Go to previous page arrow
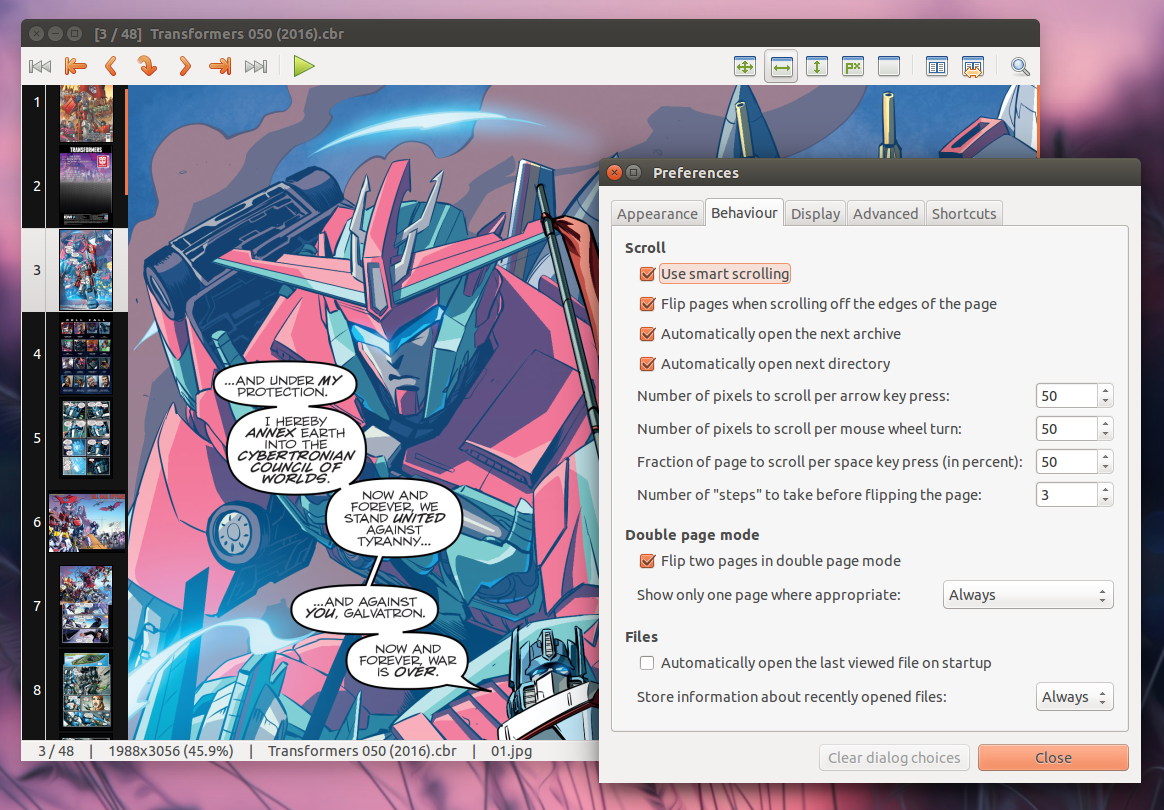This screenshot has width=1164, height=810. click(111, 67)
